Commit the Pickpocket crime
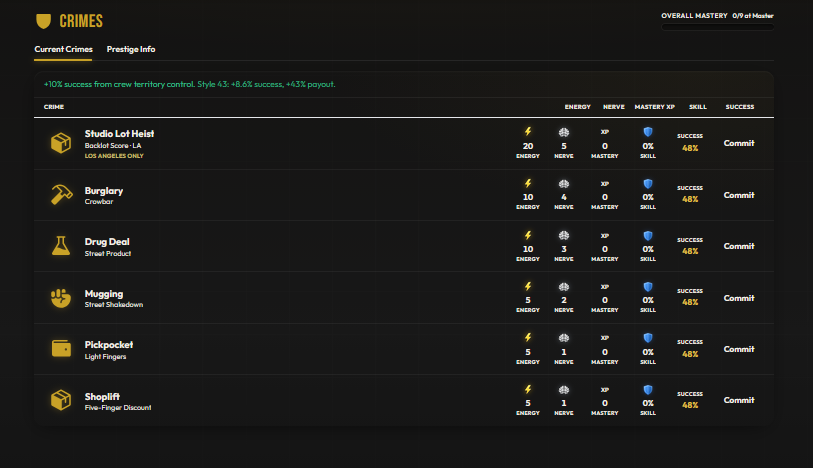 point(739,349)
